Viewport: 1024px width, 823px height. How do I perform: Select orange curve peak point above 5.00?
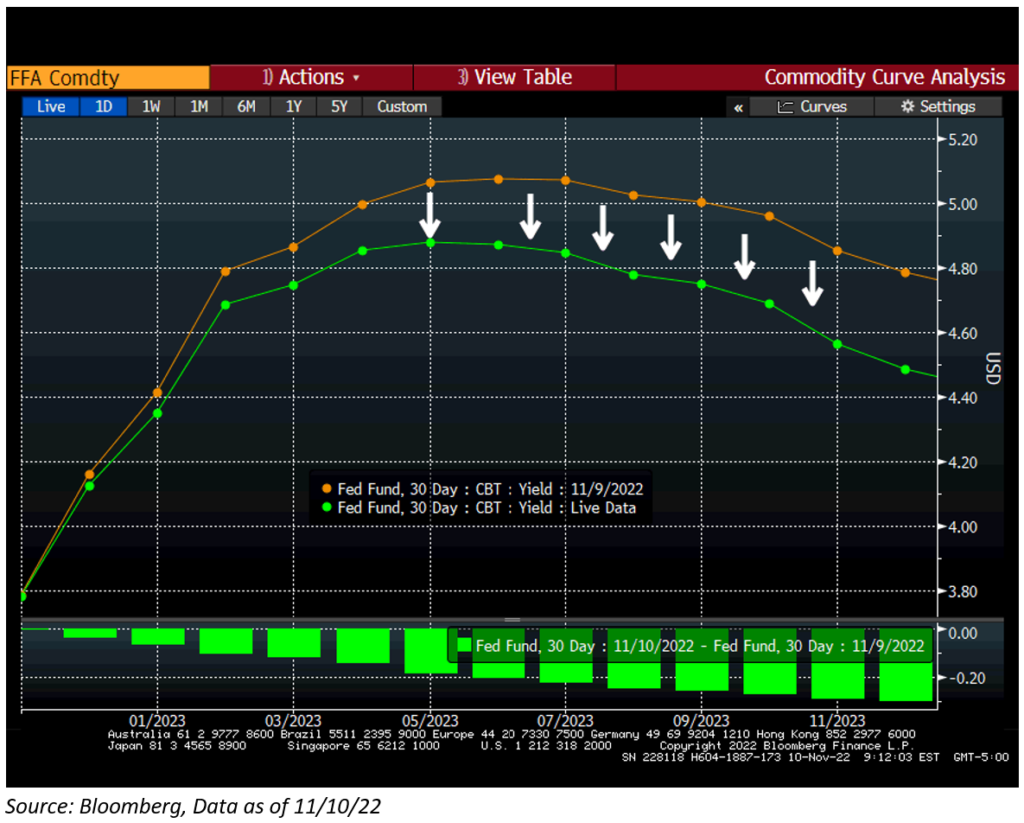coord(498,179)
